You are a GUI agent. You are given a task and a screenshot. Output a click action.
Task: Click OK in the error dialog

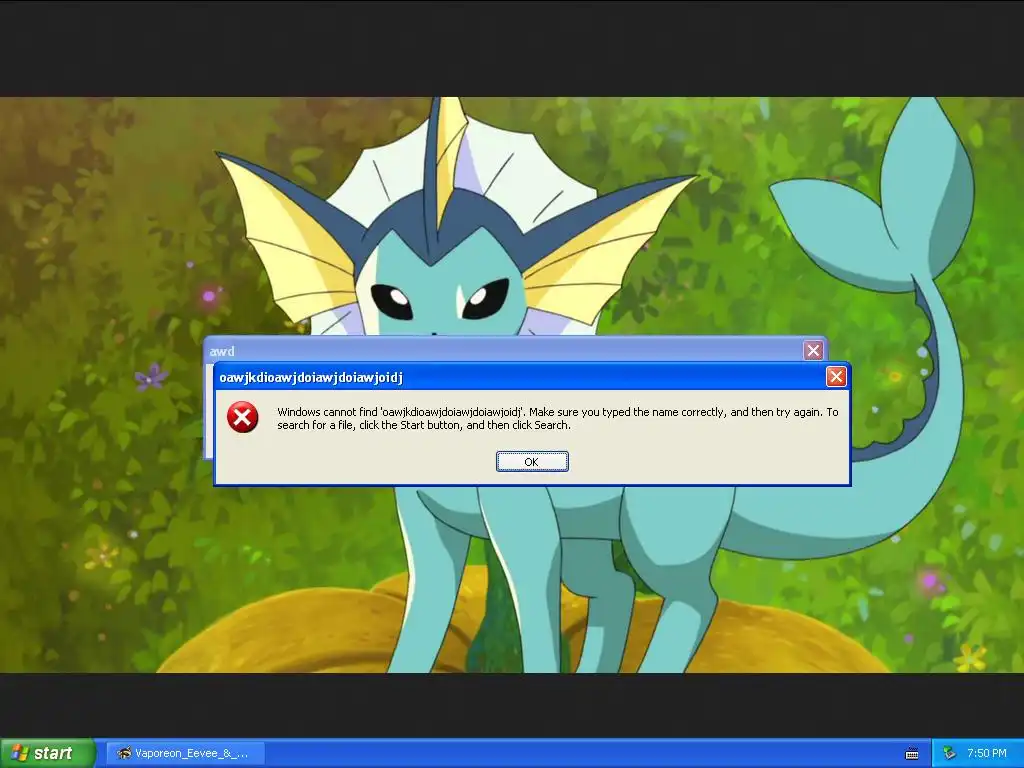point(532,462)
